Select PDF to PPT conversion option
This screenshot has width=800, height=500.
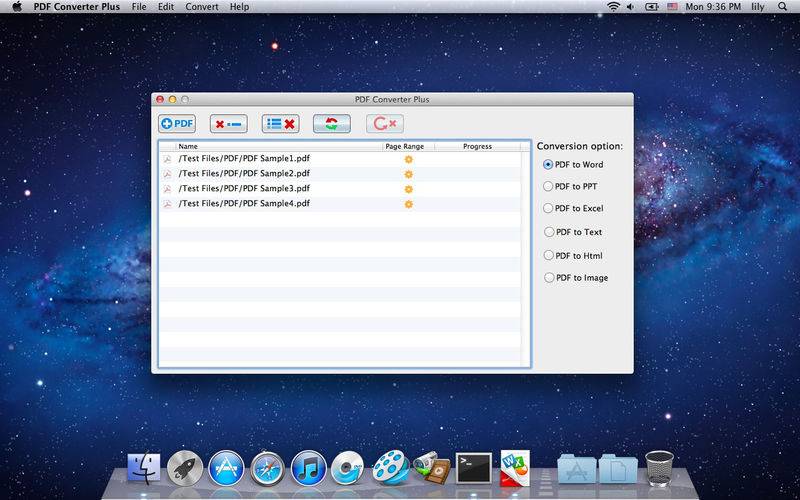point(570,186)
